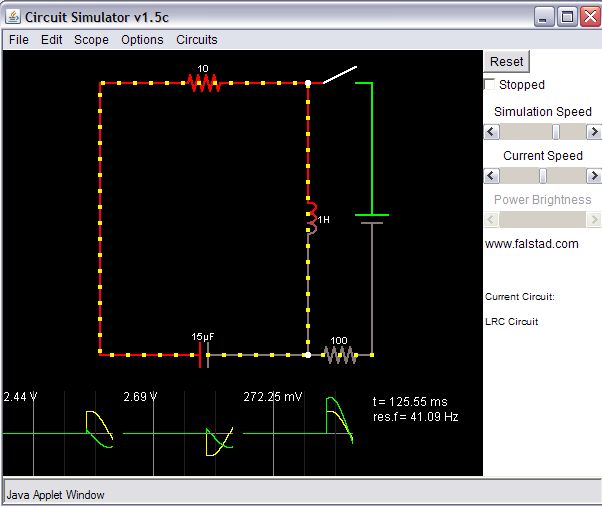The width and height of the screenshot is (602, 507).
Task: Open the Options menu
Action: 142,40
